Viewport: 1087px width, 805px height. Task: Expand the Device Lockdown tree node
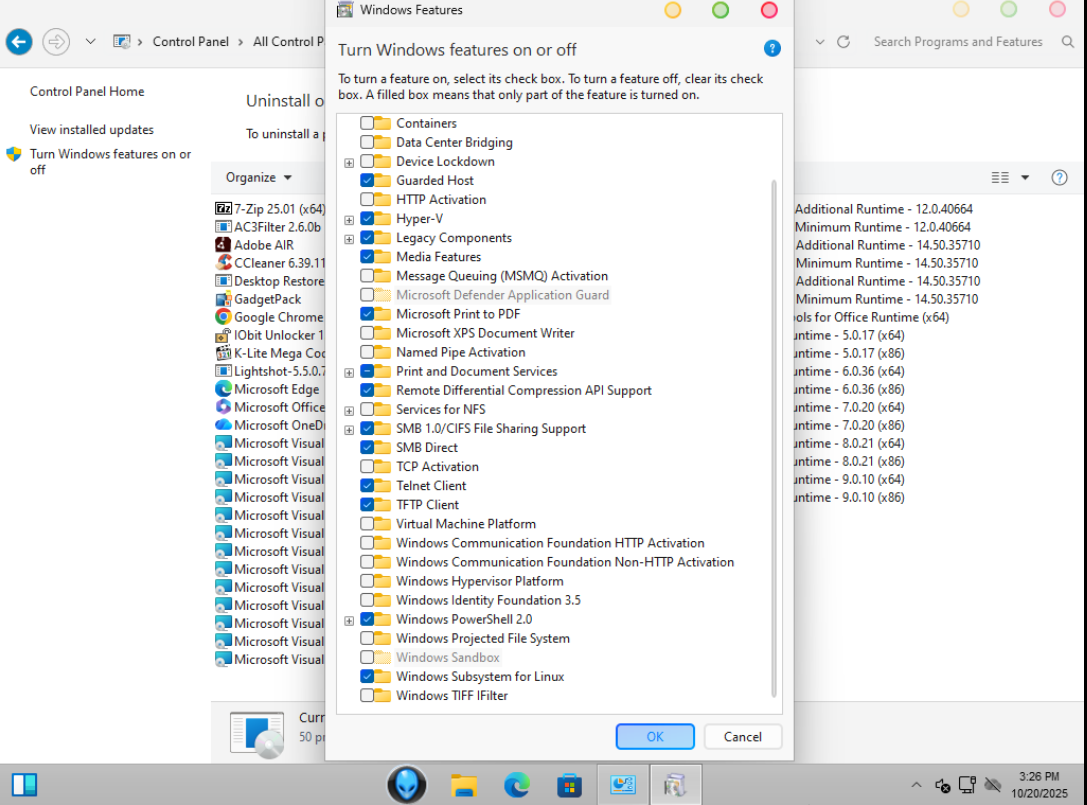[x=349, y=163]
